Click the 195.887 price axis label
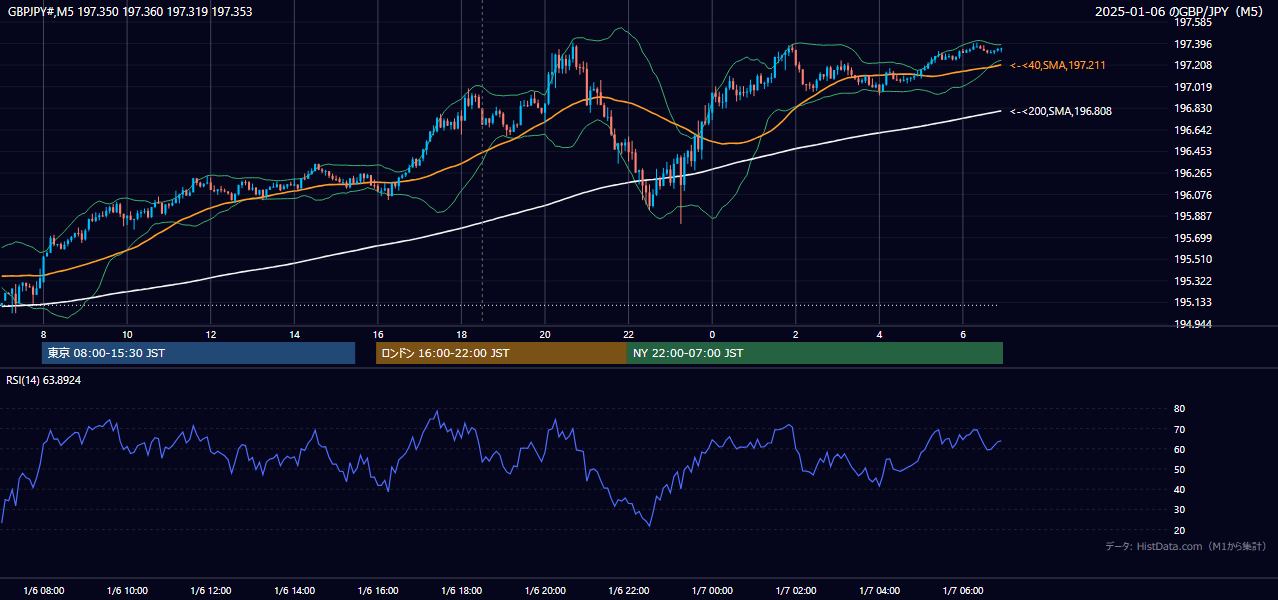 coord(1193,216)
